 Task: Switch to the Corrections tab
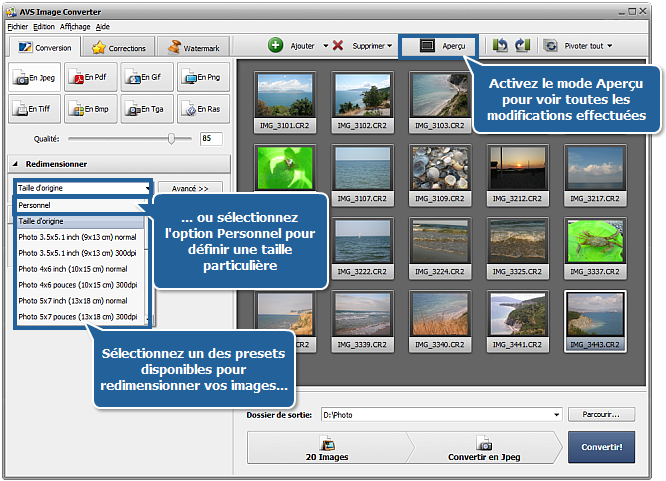(119, 47)
